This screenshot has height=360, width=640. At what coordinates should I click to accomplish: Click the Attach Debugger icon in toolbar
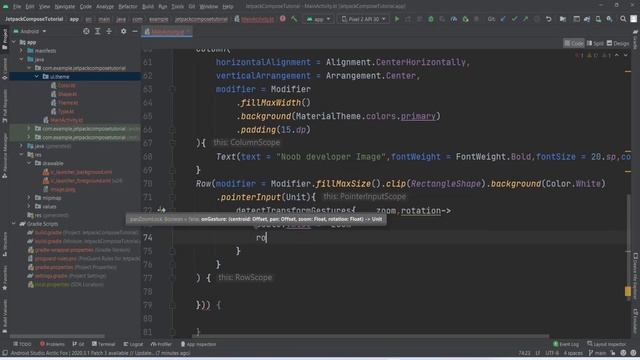tap(465, 19)
